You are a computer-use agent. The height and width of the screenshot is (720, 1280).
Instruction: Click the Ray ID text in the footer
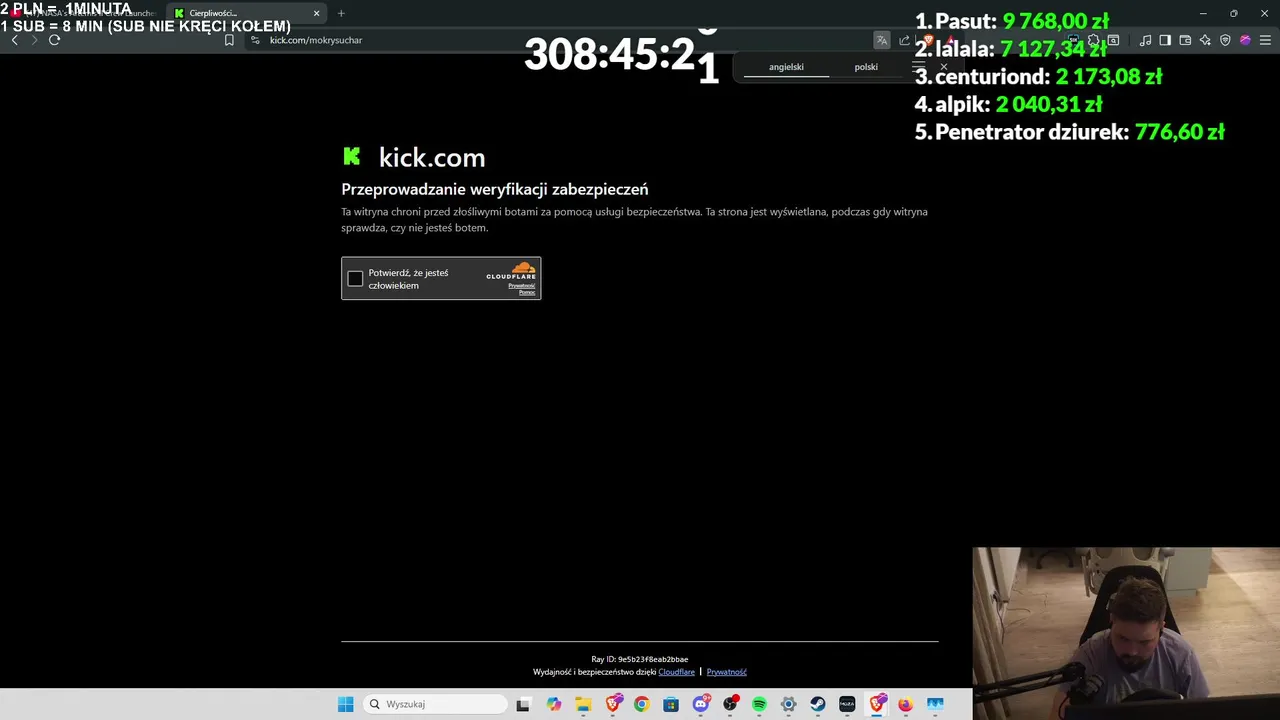[x=640, y=659]
